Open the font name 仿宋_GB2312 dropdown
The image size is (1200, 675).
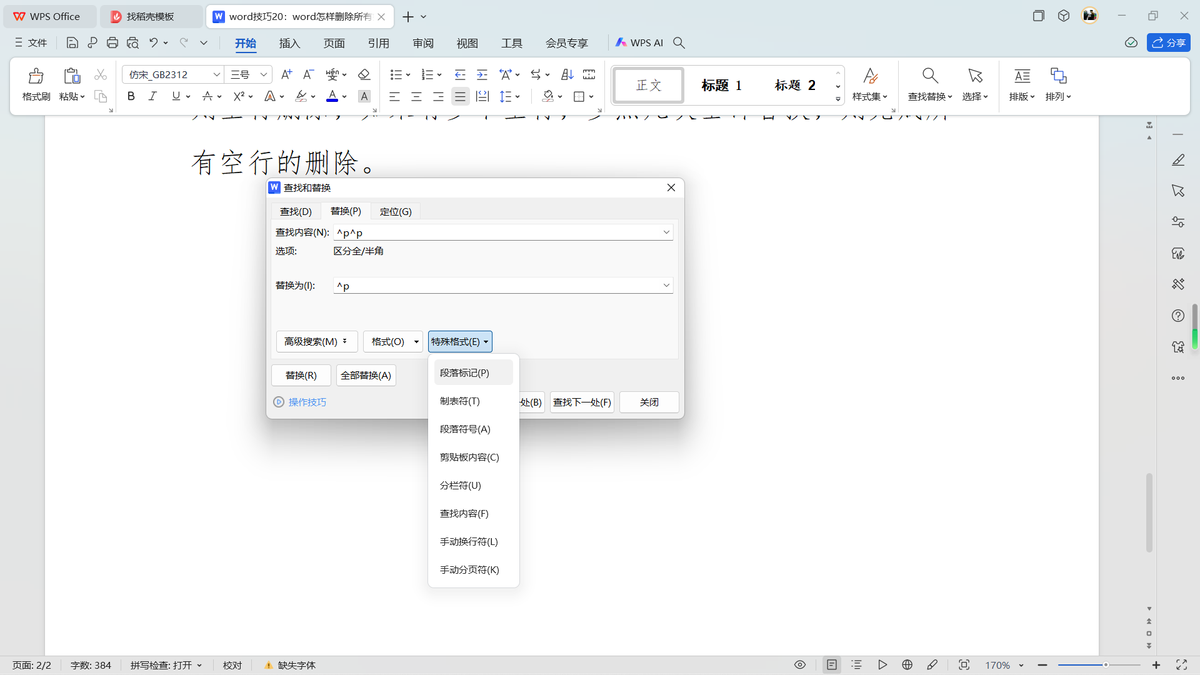click(216, 75)
